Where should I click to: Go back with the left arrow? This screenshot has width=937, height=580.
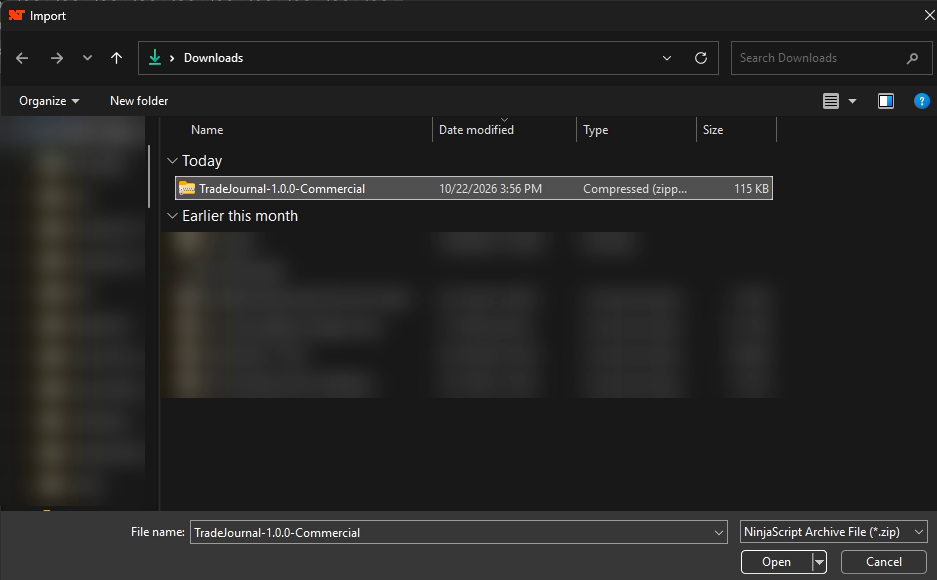pos(22,58)
